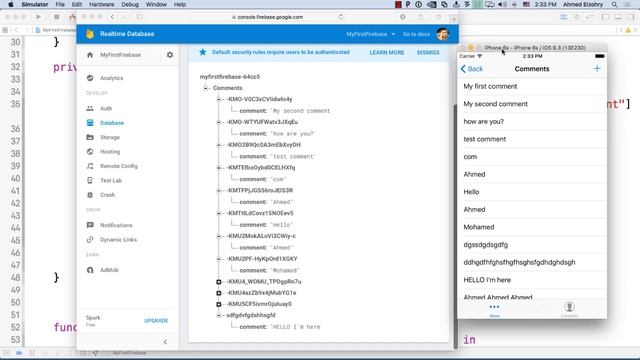Tap the 'how are you?' row
This screenshot has width=640, height=360.
pos(532,121)
